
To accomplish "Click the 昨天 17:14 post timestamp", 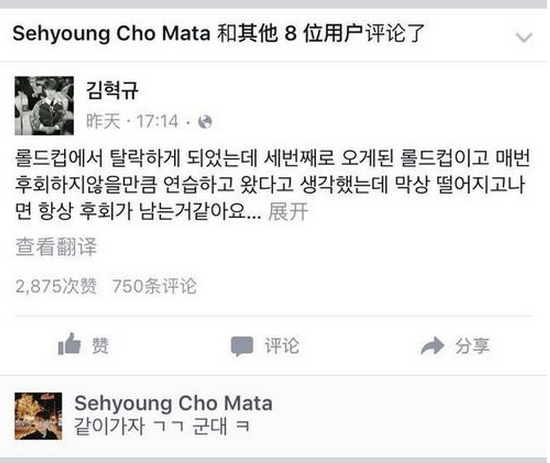I will point(133,121).
